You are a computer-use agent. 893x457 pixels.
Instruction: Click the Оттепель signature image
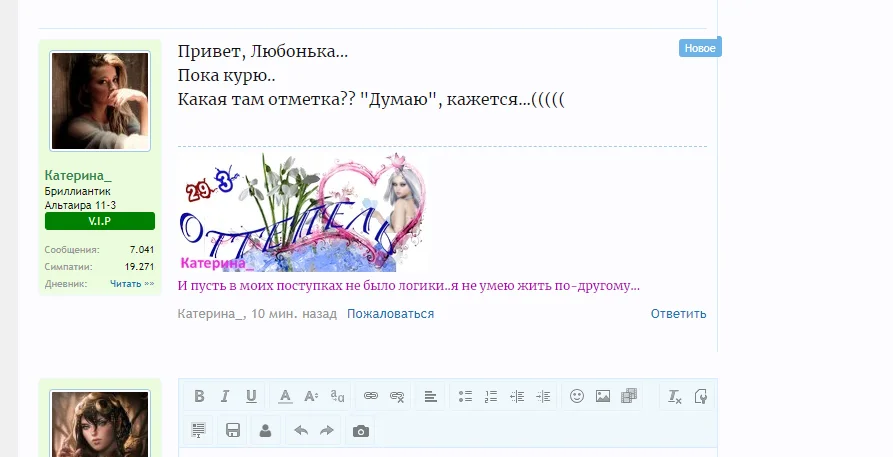(x=302, y=212)
